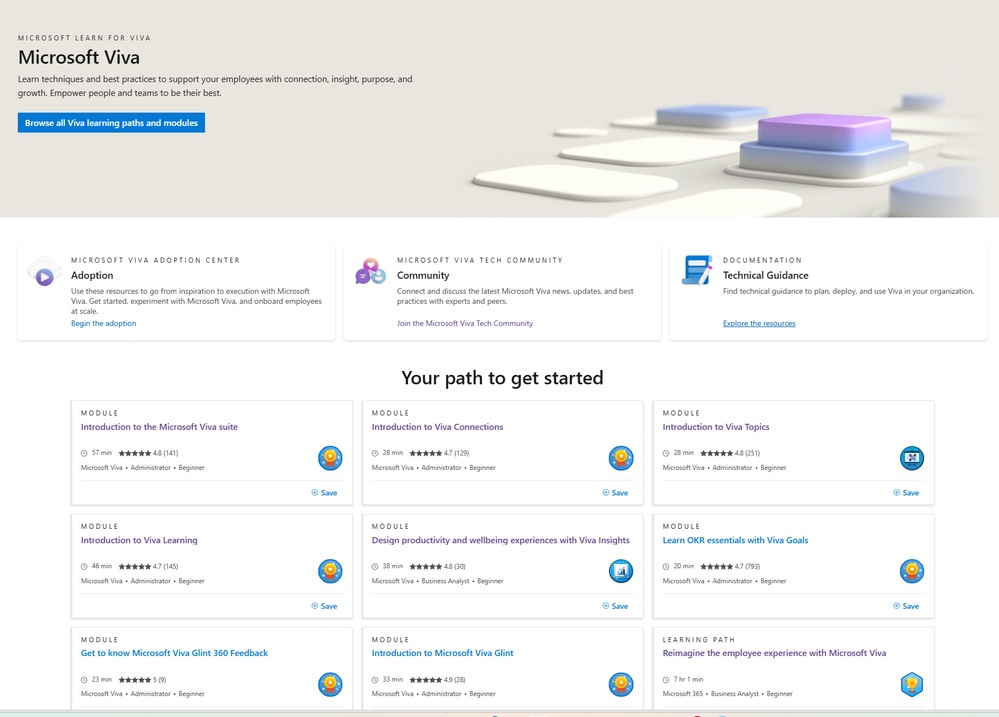Open Join the Microsoft Viva Tech Community link

tap(465, 323)
